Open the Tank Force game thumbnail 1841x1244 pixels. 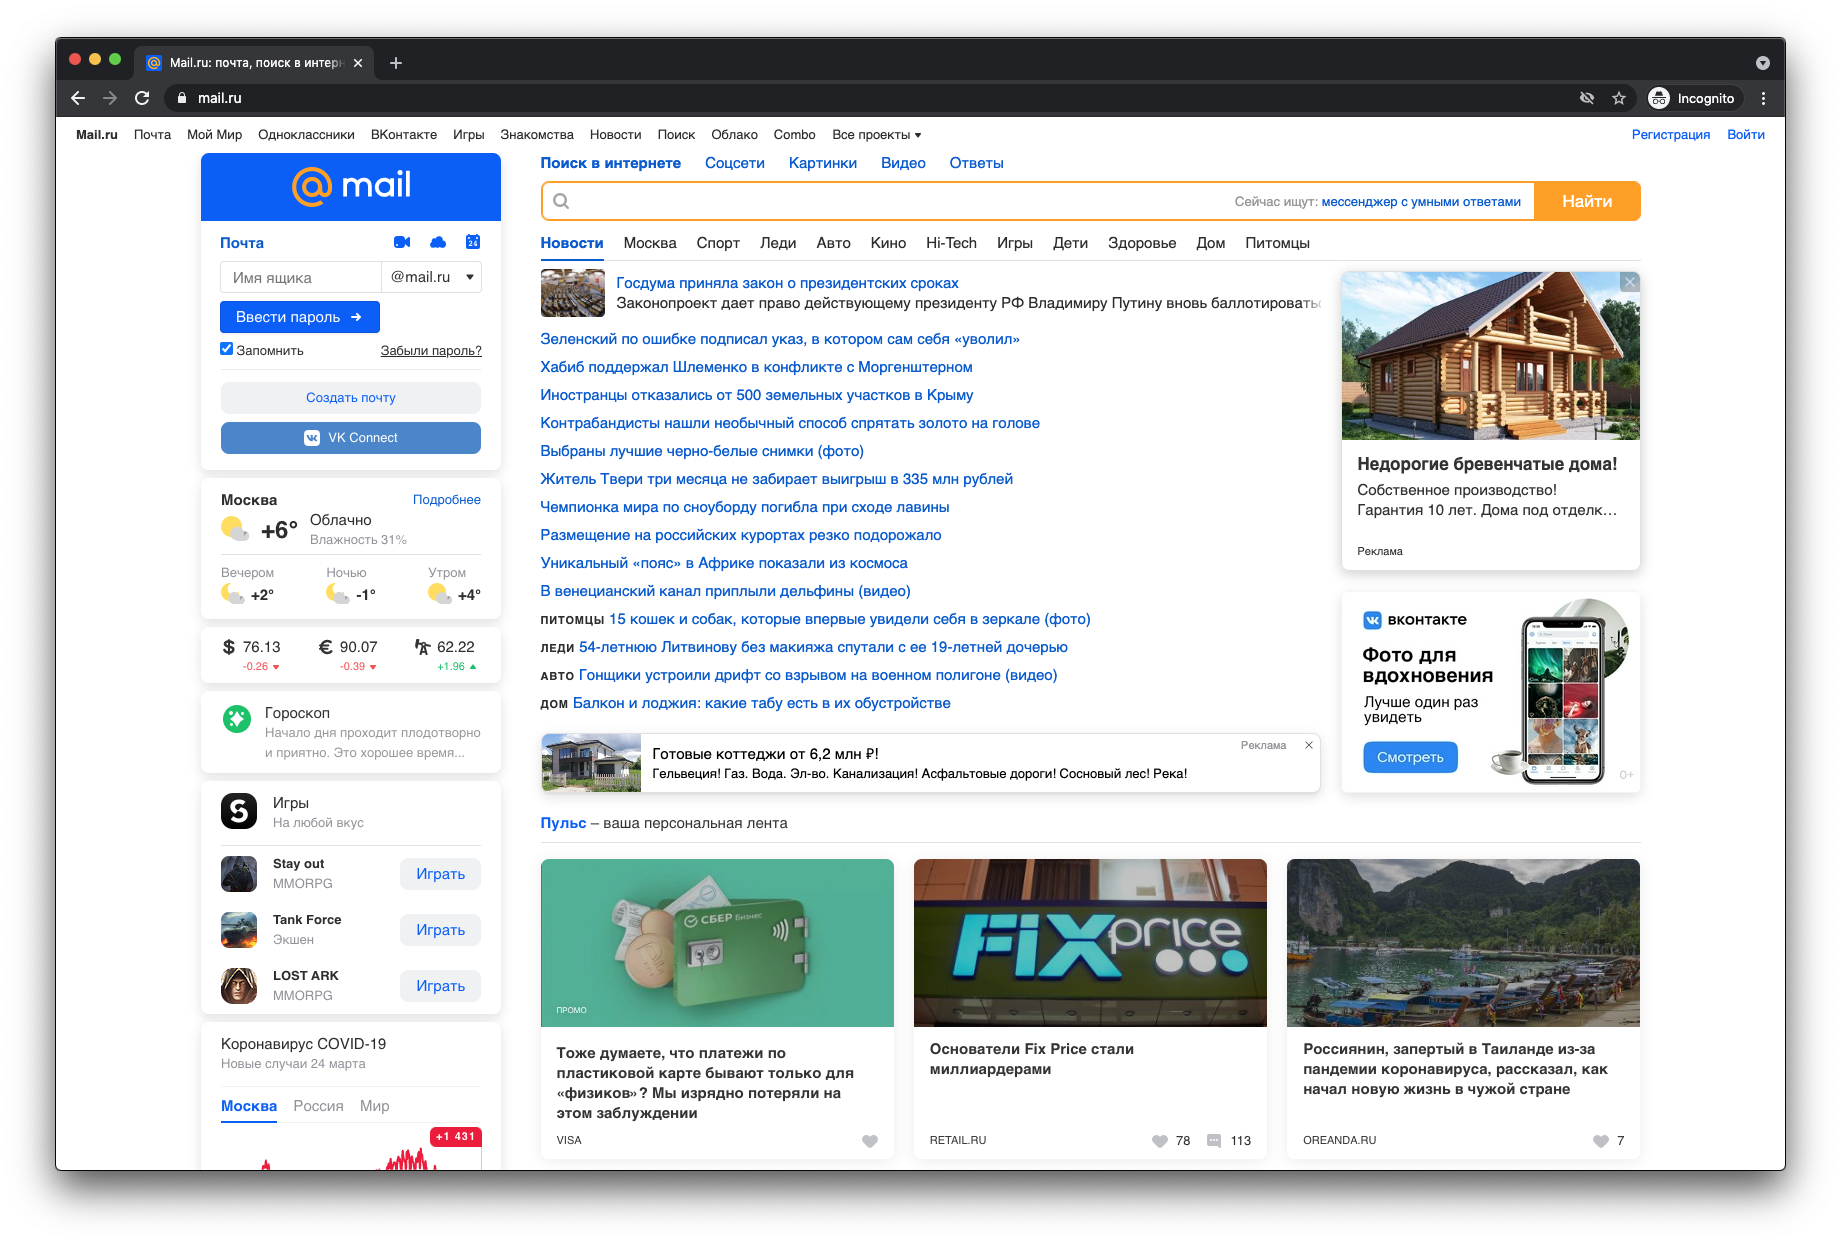tap(239, 929)
